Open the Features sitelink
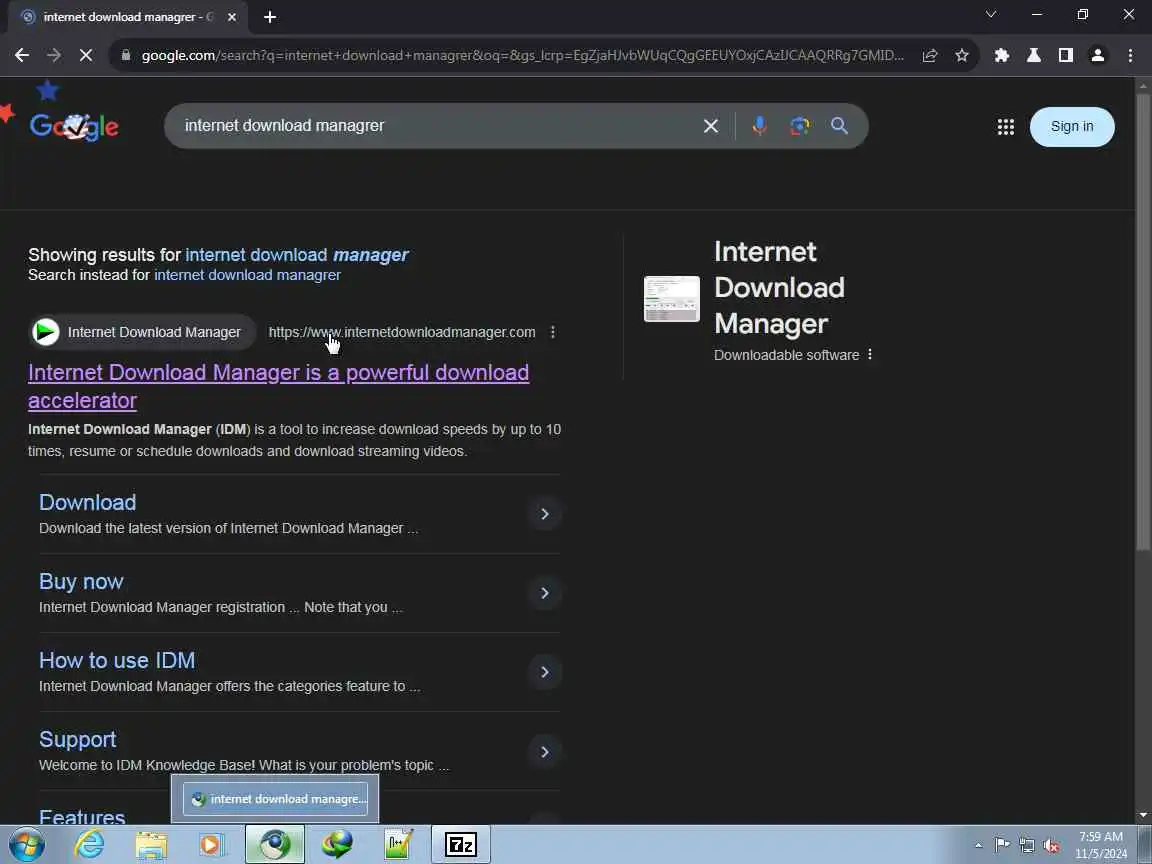This screenshot has width=1152, height=864. (82, 816)
